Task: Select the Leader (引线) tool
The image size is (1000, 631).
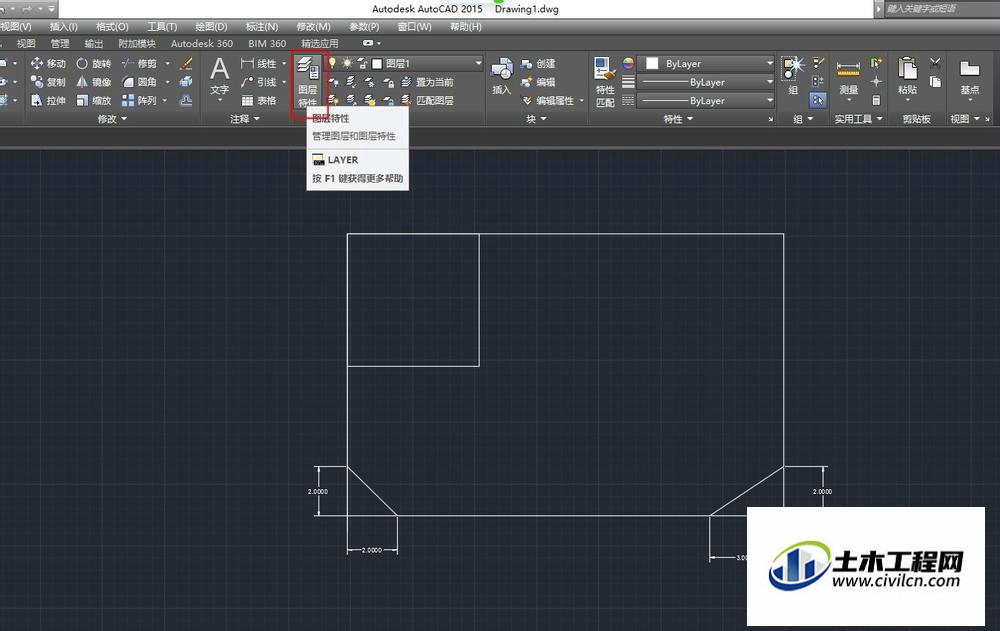Action: click(x=258, y=82)
